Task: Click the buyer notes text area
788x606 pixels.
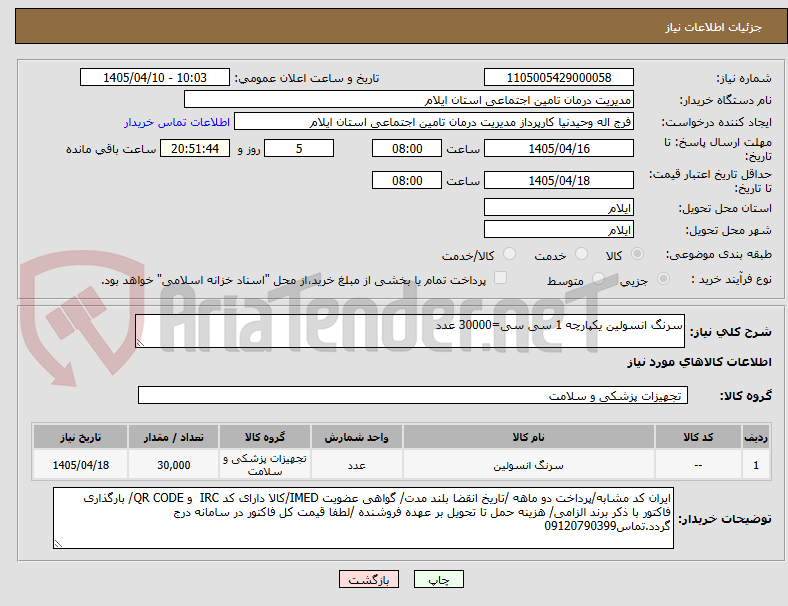Action: (x=363, y=518)
